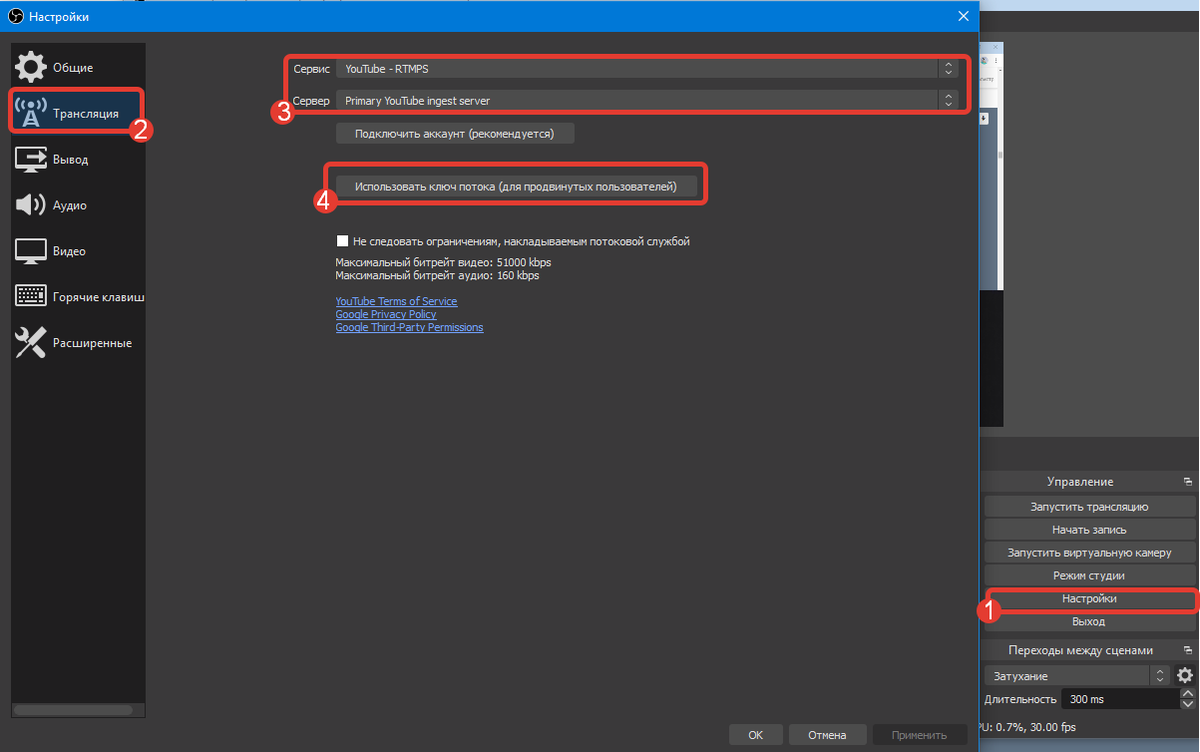The height and width of the screenshot is (752, 1200).
Task: Select the Stream antenna icon in sidebar
Action: pyautogui.click(x=31, y=113)
